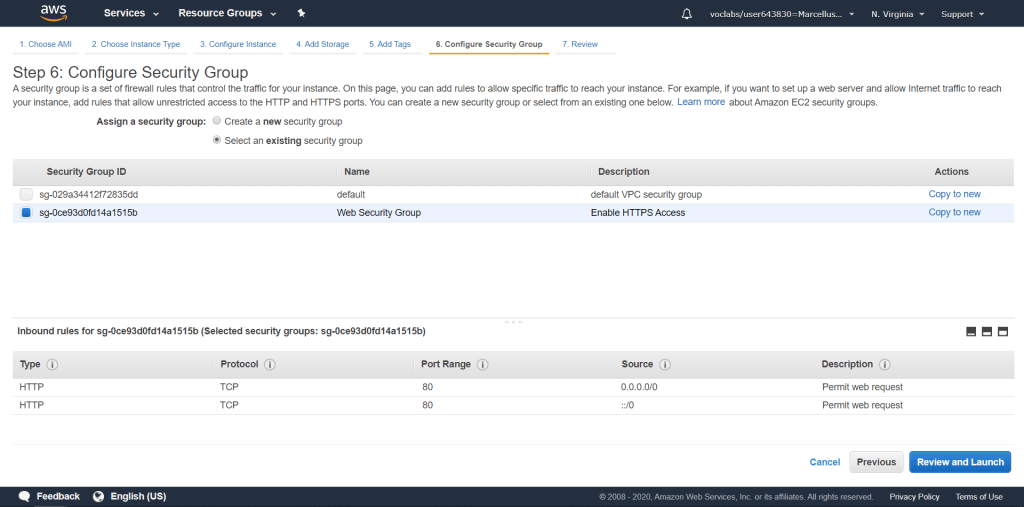The height and width of the screenshot is (507, 1024).
Task: Go to the 4. Add Storage tab
Action: tap(324, 45)
